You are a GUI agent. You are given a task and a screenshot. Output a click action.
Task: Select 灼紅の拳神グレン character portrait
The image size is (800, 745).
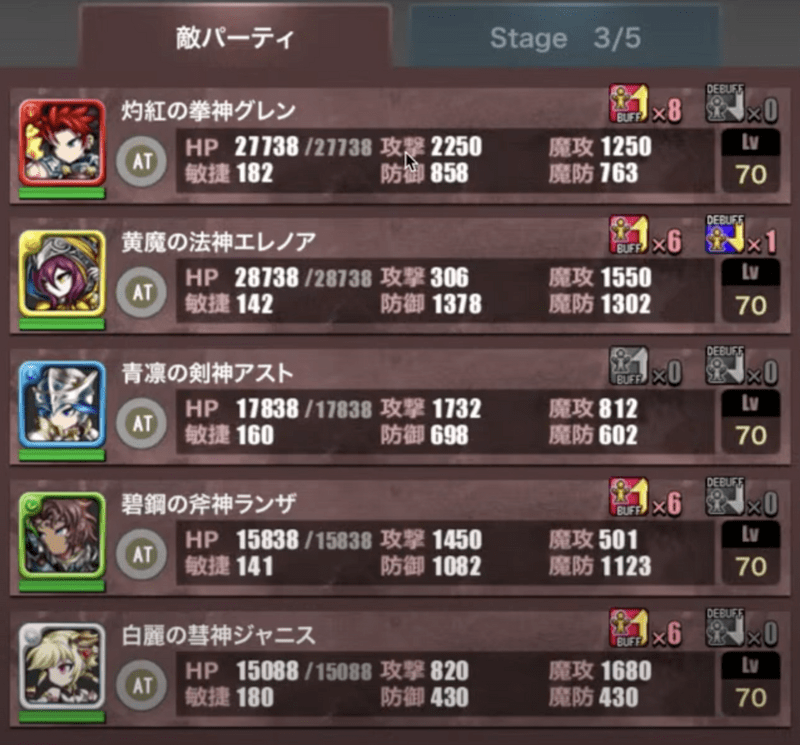coord(62,142)
